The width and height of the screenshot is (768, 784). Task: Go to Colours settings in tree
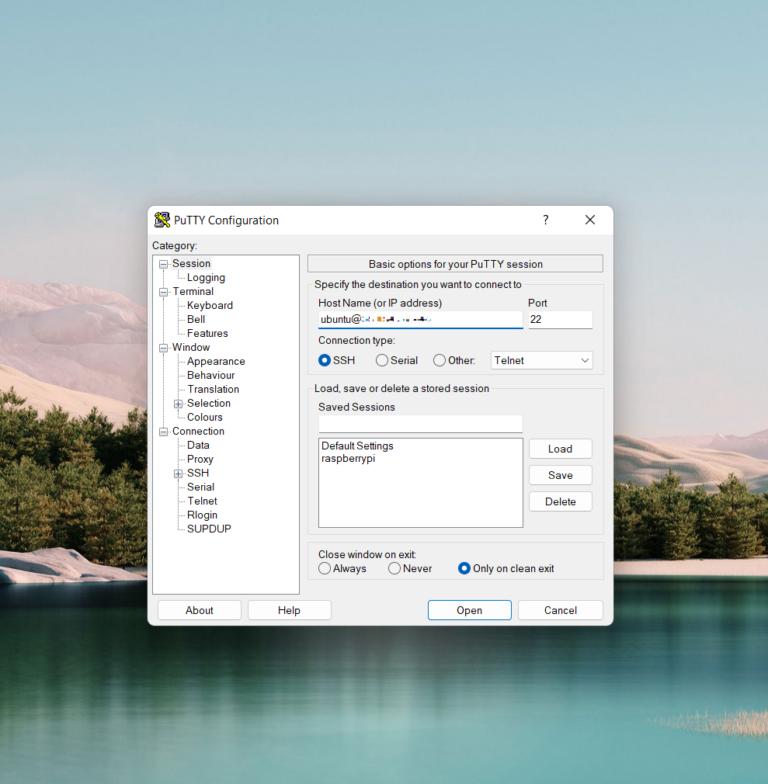coord(205,417)
